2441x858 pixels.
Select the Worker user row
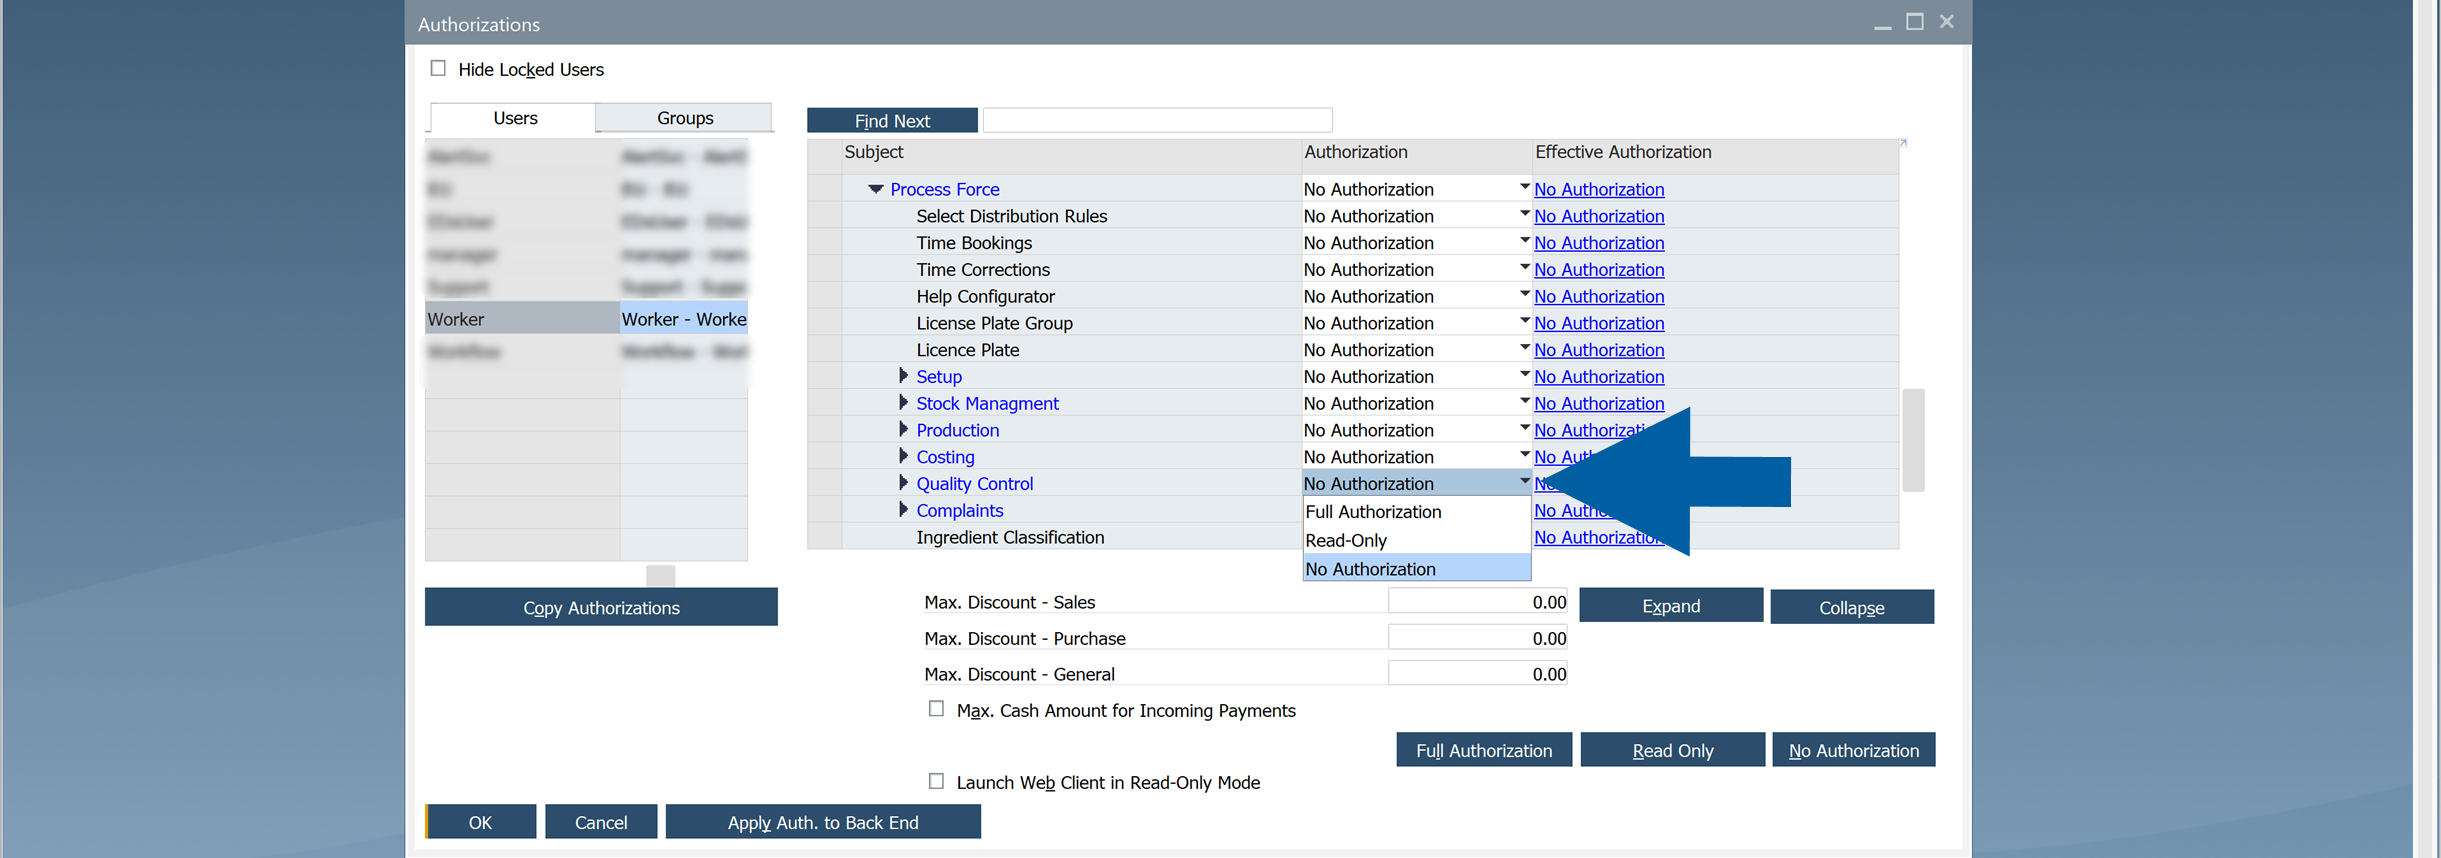point(522,318)
